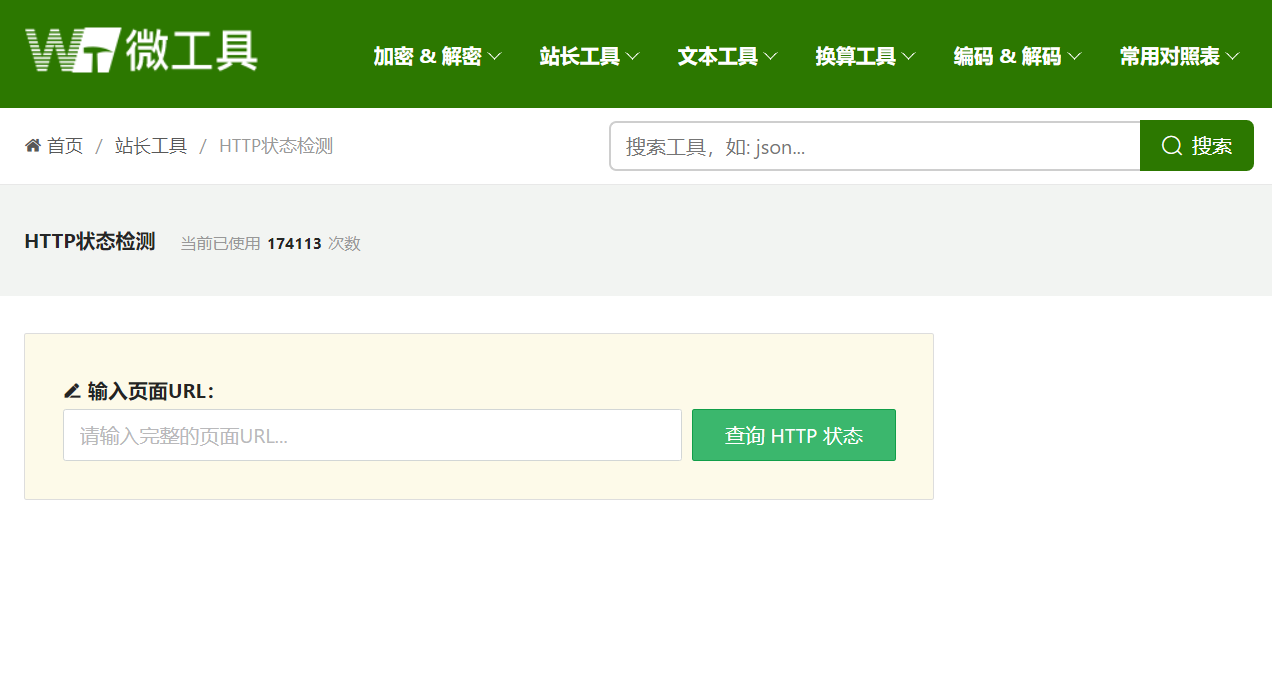The image size is (1272, 687).
Task: Open the 换算工具 menu
Action: click(x=865, y=57)
